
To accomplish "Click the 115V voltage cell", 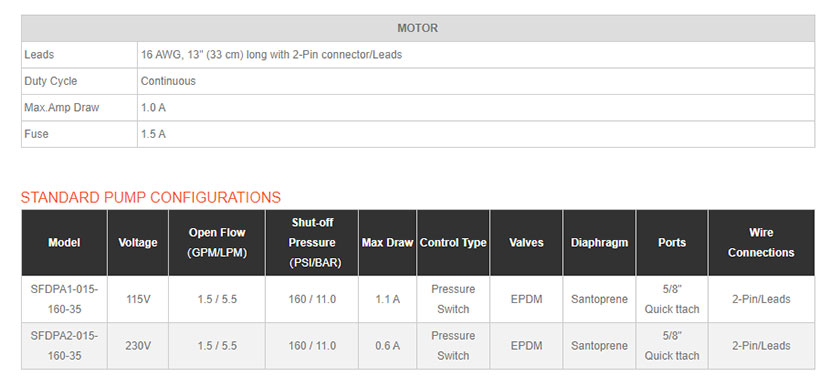I will [x=138, y=299].
